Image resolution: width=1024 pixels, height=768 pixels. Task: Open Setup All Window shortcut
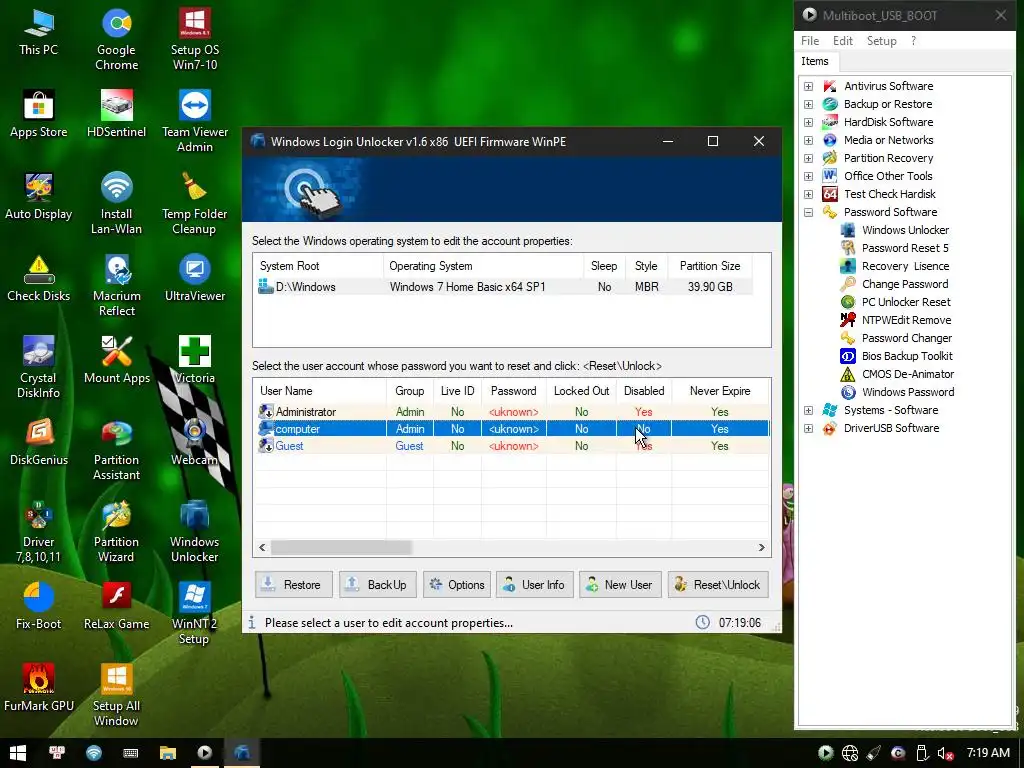(116, 696)
